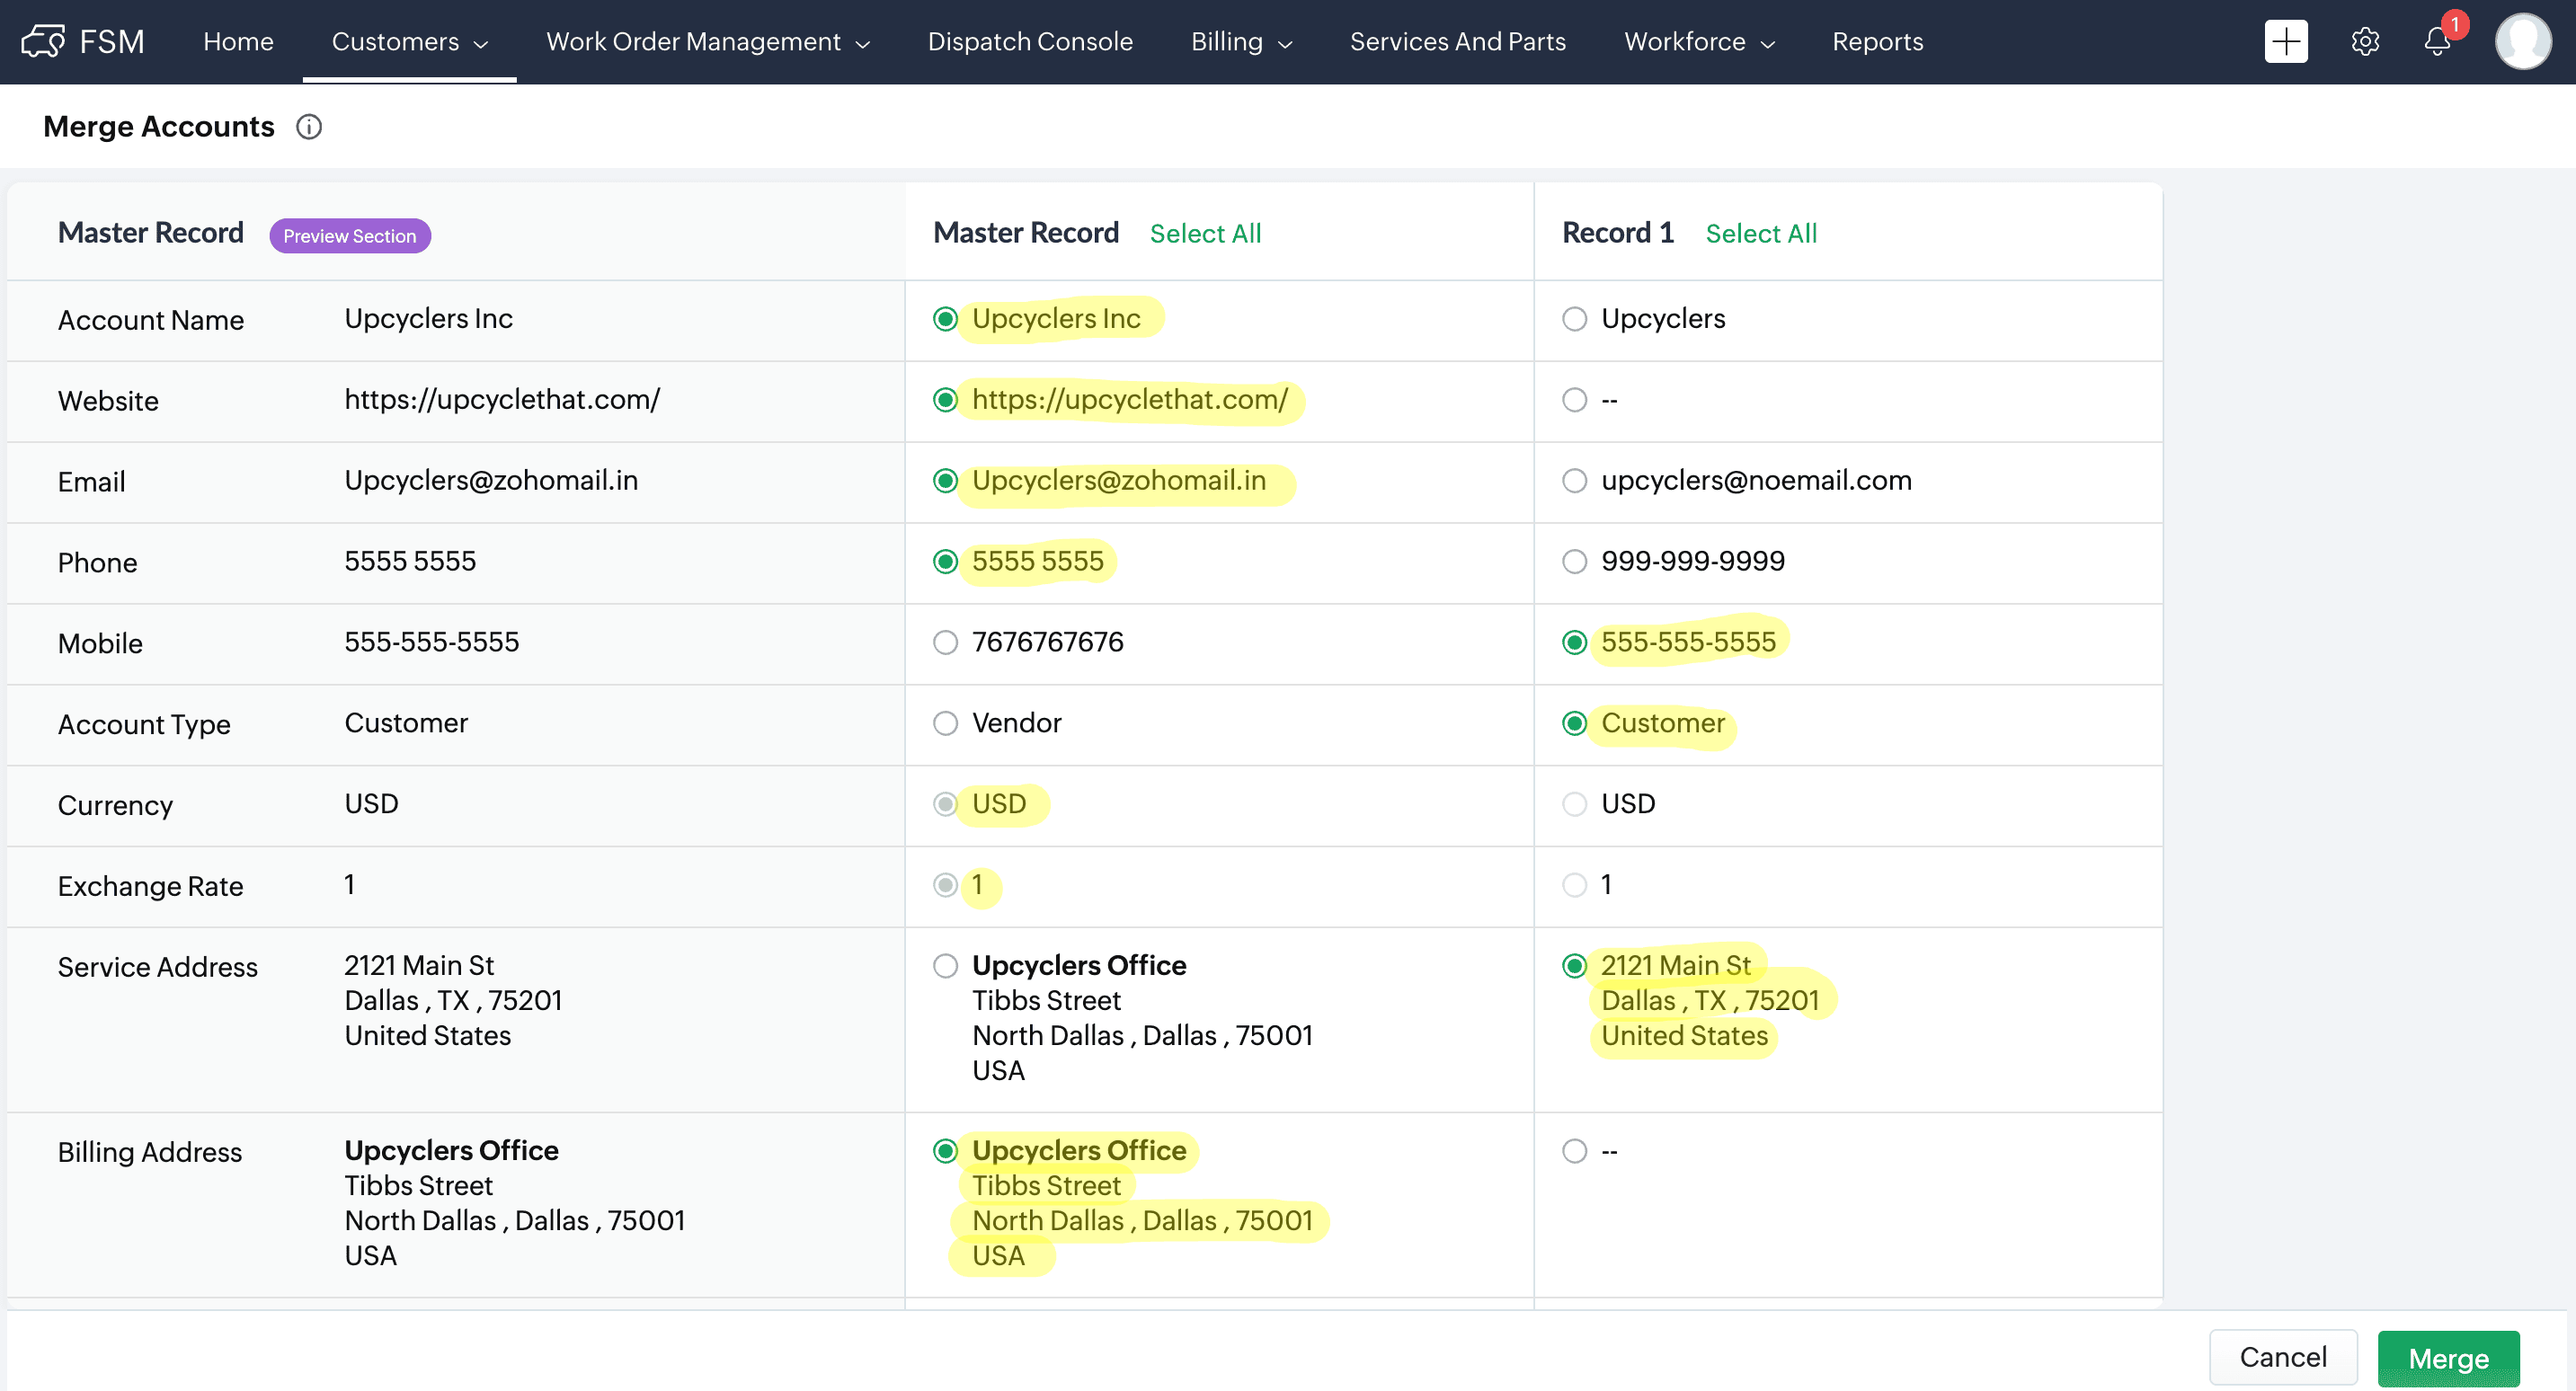Open settings gear icon
The image size is (2576, 1391).
2364,41
